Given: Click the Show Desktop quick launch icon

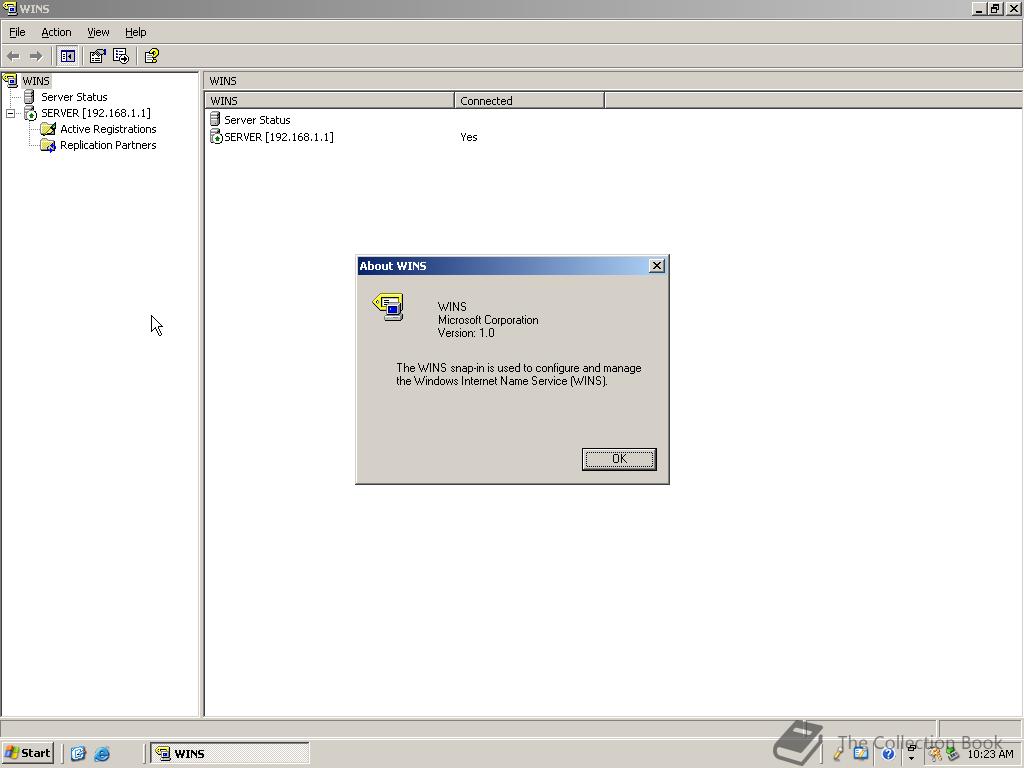Looking at the screenshot, I should click(x=78, y=753).
